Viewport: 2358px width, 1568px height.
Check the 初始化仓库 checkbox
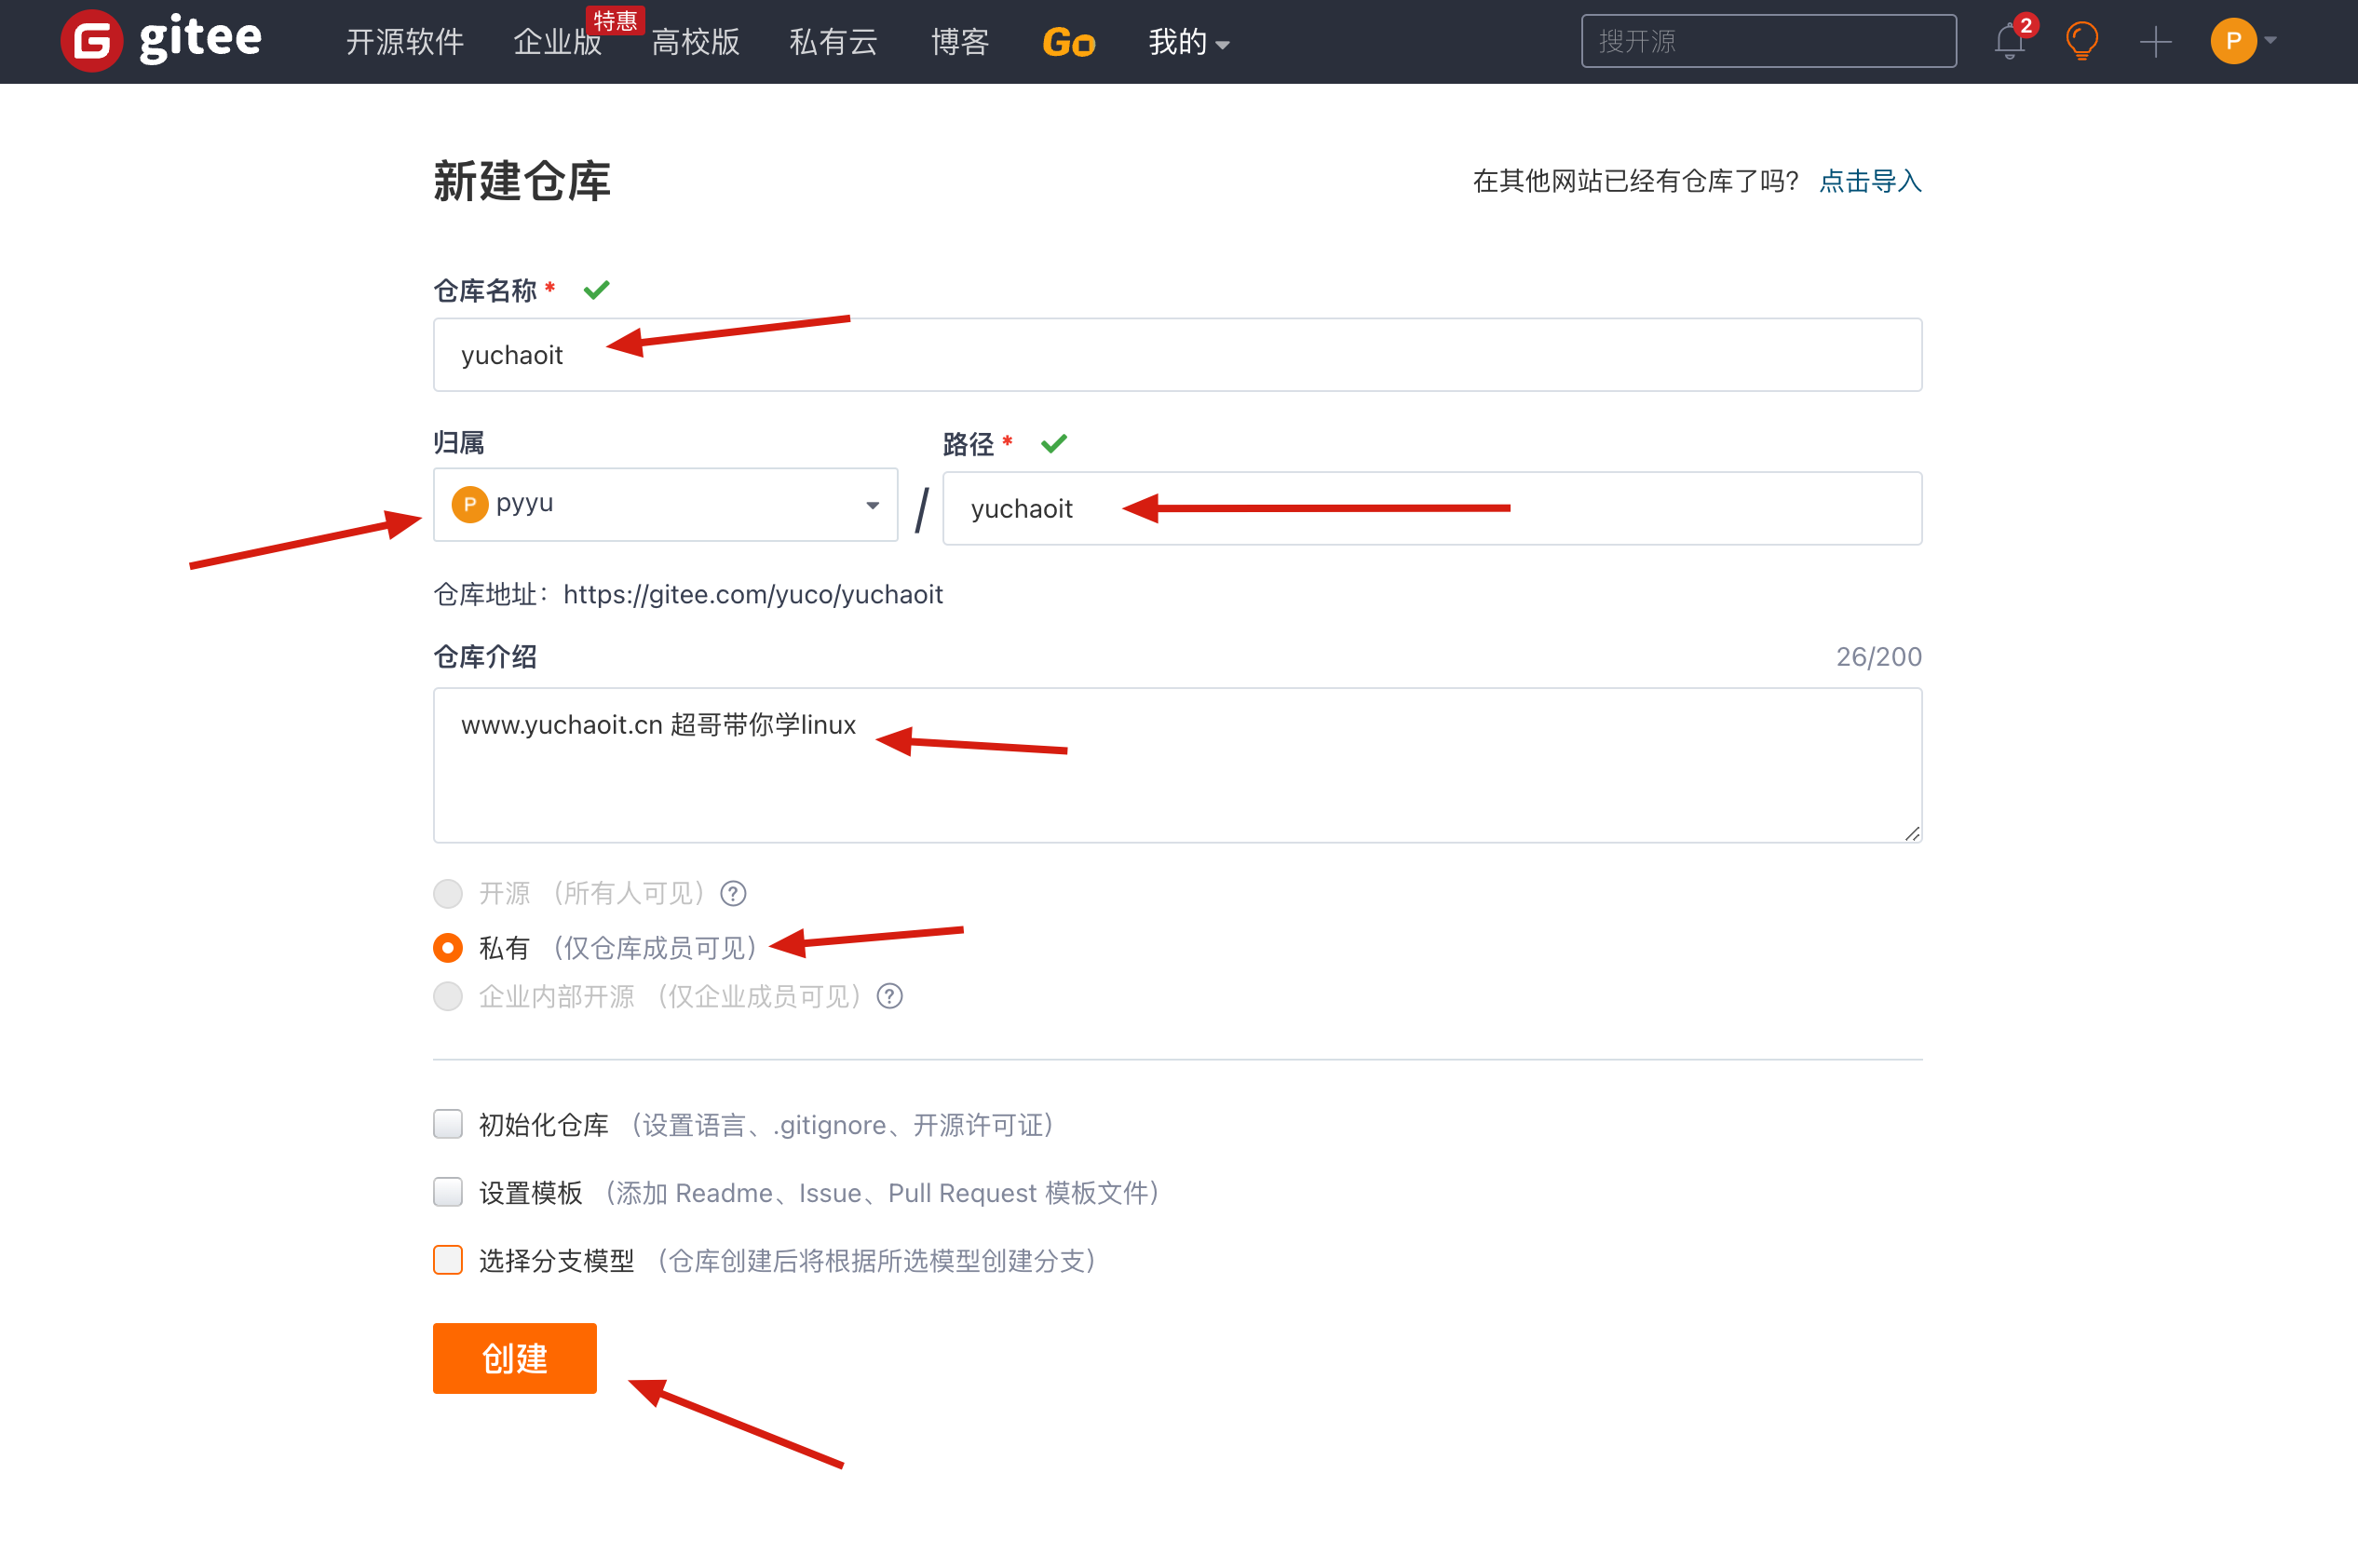pyautogui.click(x=448, y=1124)
